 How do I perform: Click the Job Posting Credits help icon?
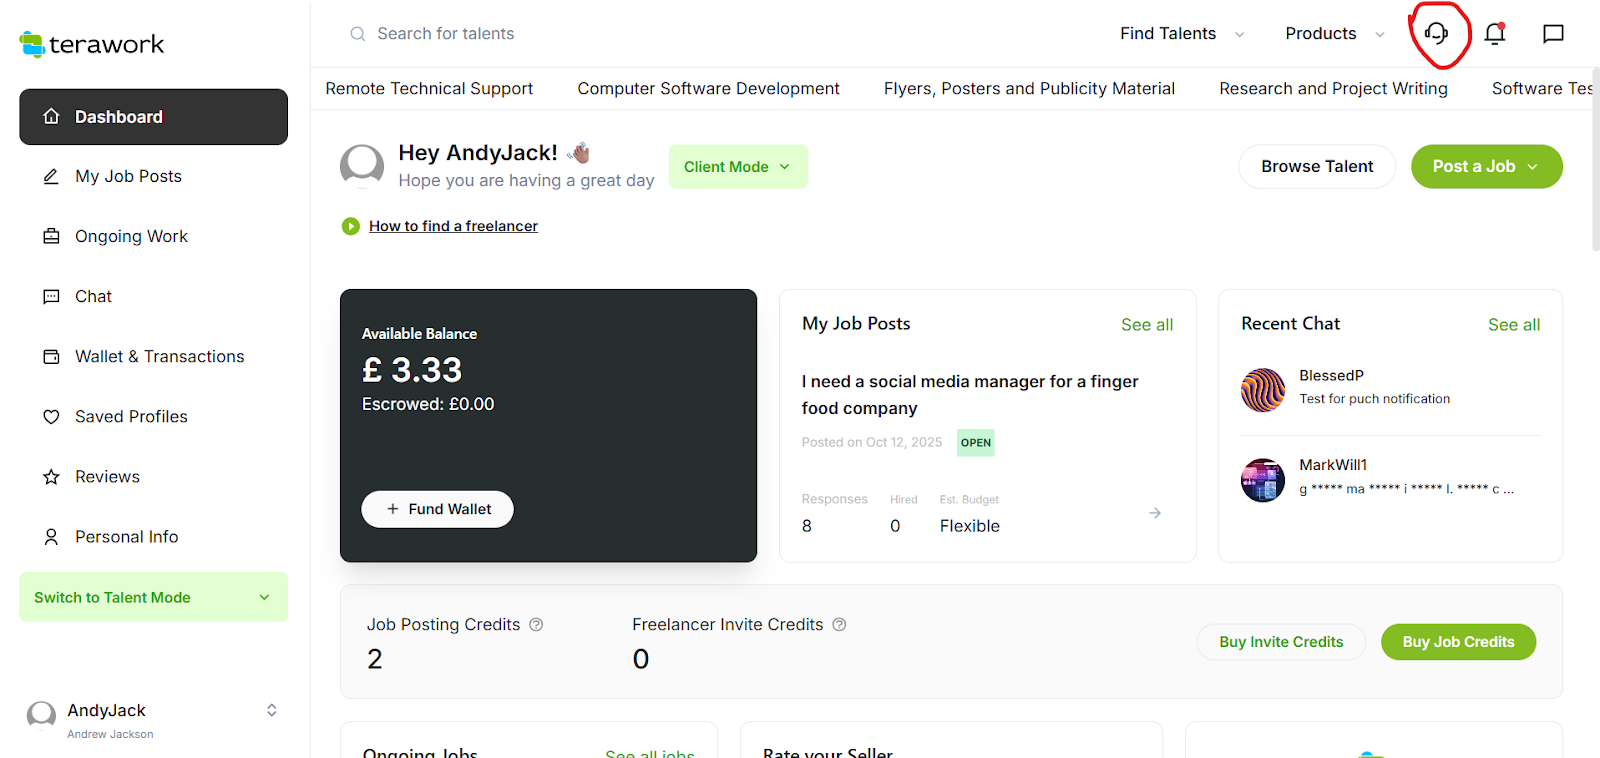pos(536,625)
